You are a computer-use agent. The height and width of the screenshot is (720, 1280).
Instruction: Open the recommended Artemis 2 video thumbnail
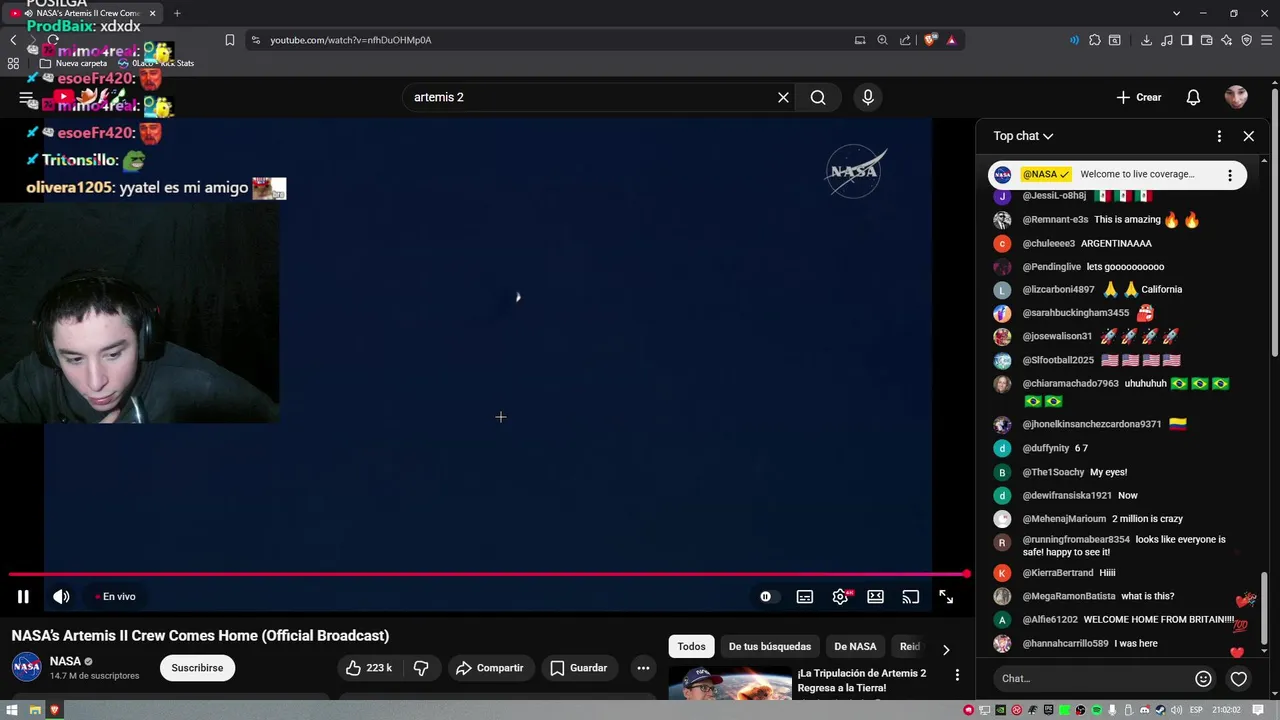click(730, 685)
